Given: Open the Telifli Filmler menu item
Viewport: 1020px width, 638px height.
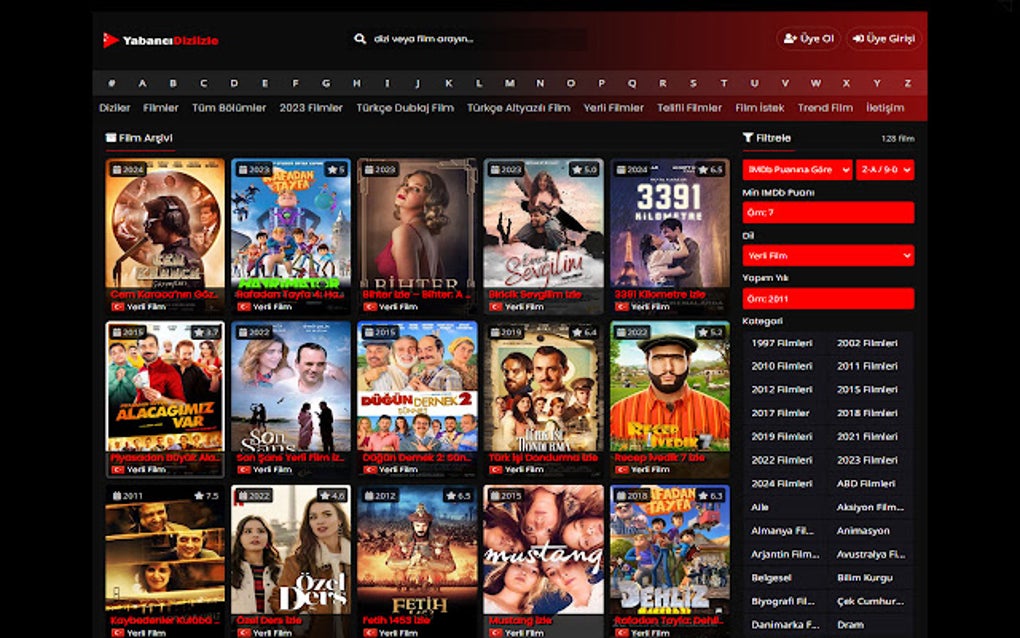Looking at the screenshot, I should [x=690, y=108].
